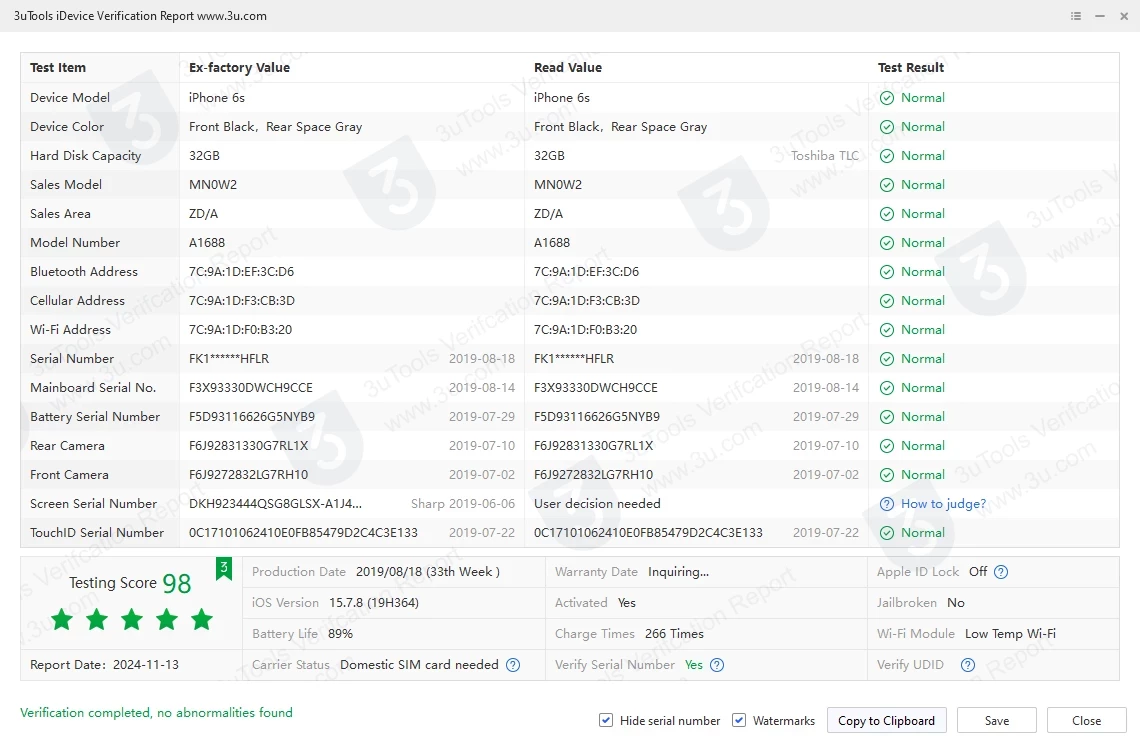Click read value battery serial F5D93116626G5NYB9
The image size is (1140, 749).
tap(597, 417)
